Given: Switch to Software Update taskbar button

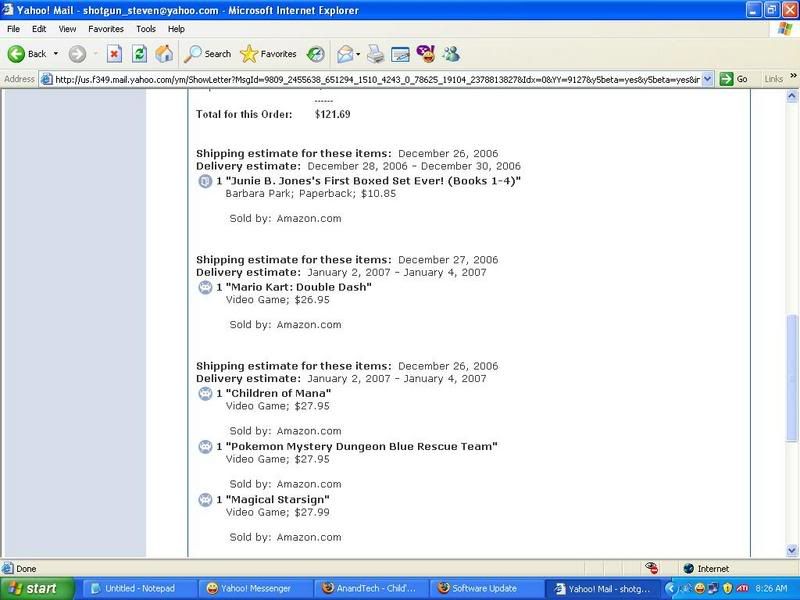Looking at the screenshot, I should click(486, 588).
